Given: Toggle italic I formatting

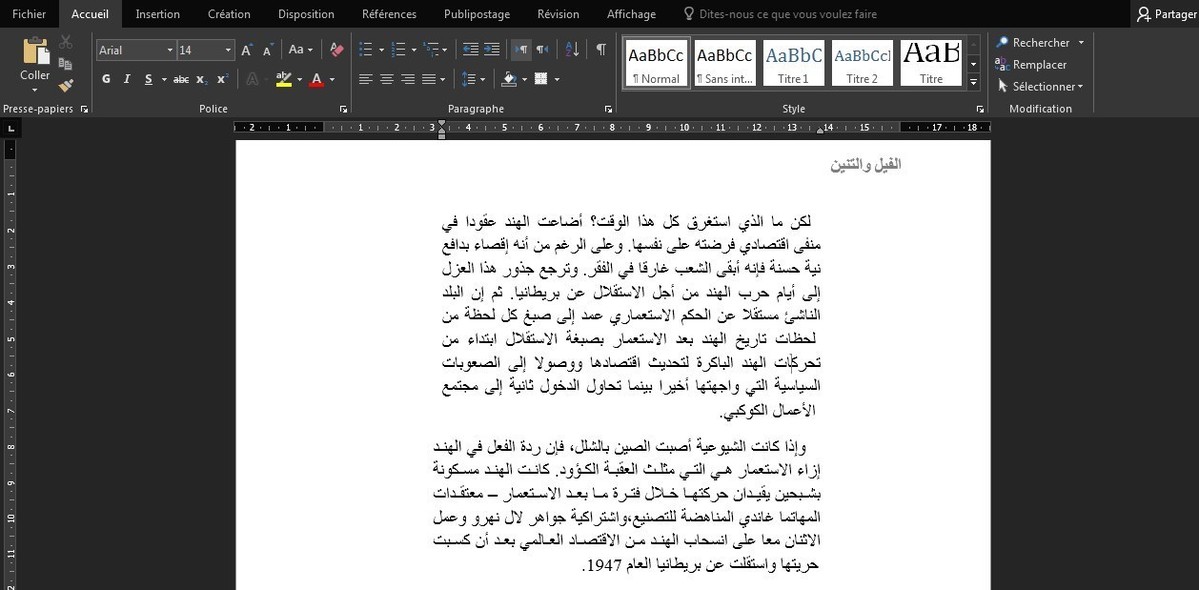Looking at the screenshot, I should click(x=127, y=79).
